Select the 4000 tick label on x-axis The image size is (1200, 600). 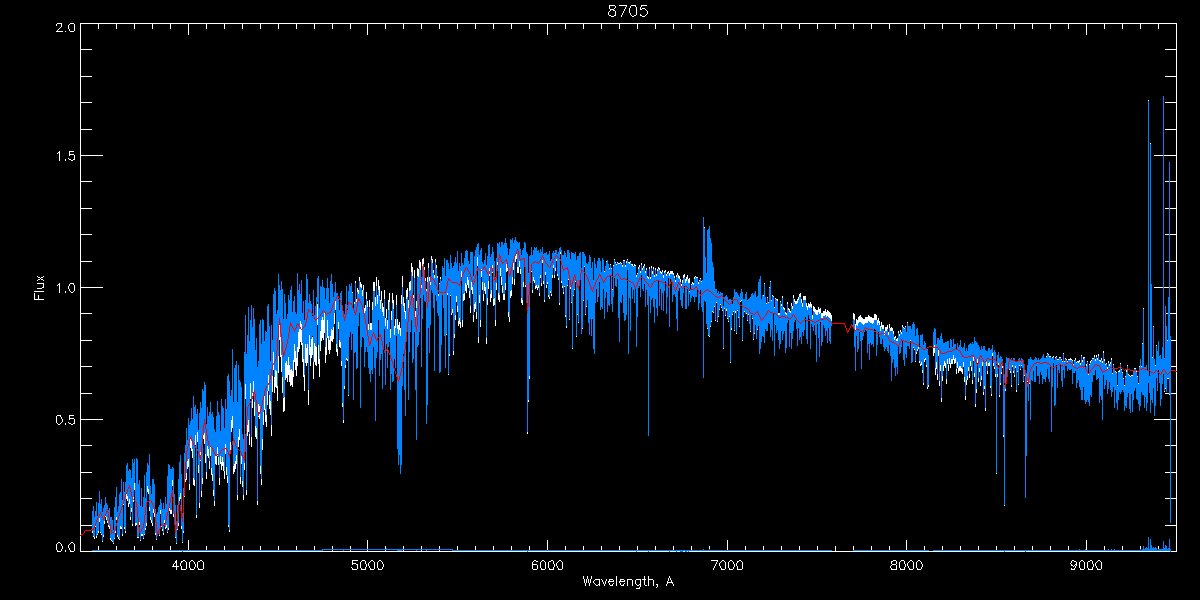click(x=188, y=564)
